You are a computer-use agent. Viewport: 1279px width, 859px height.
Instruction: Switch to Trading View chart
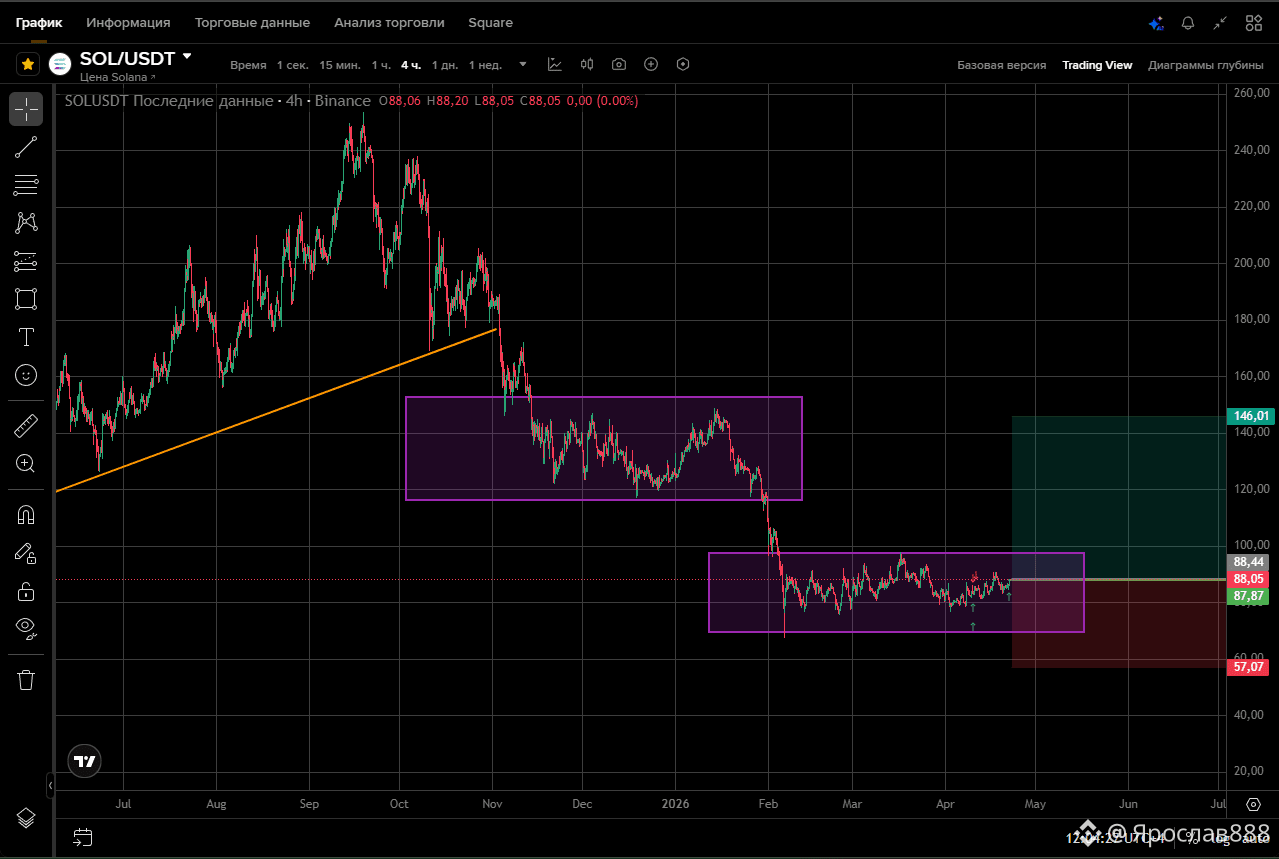point(1097,65)
